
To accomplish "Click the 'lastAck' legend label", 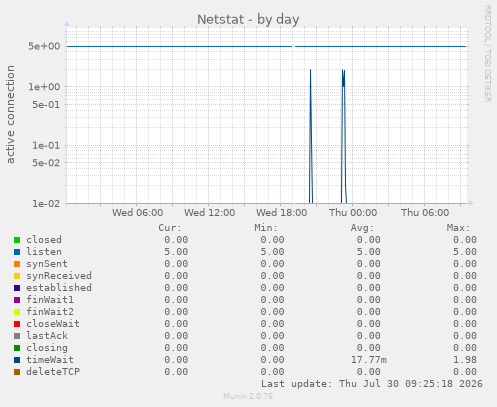I will (x=47, y=336).
